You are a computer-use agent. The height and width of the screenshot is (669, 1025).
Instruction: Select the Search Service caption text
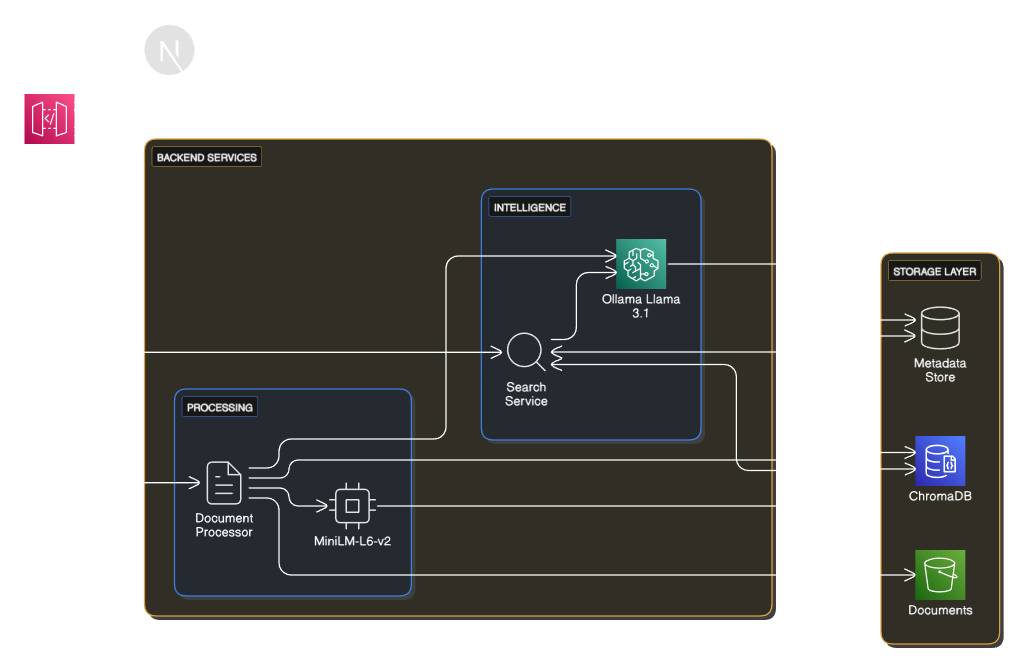(x=526, y=393)
